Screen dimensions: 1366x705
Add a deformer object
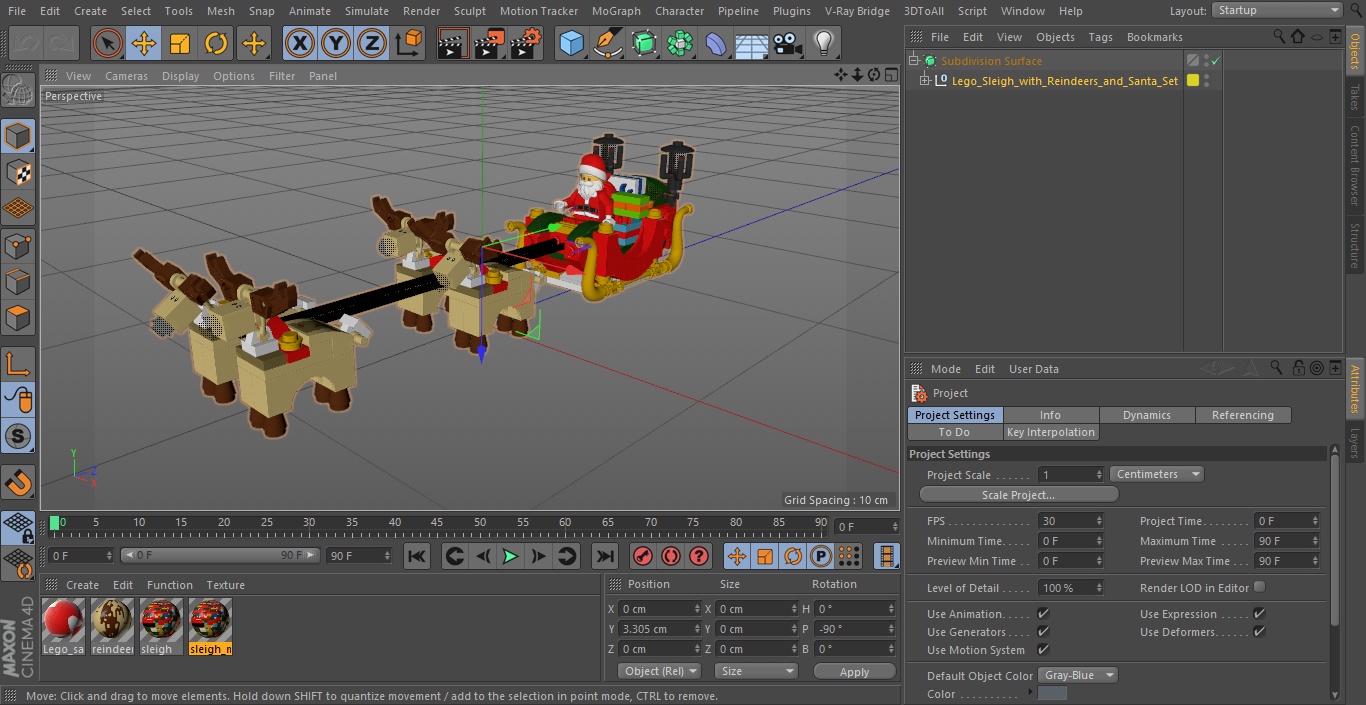click(x=716, y=43)
